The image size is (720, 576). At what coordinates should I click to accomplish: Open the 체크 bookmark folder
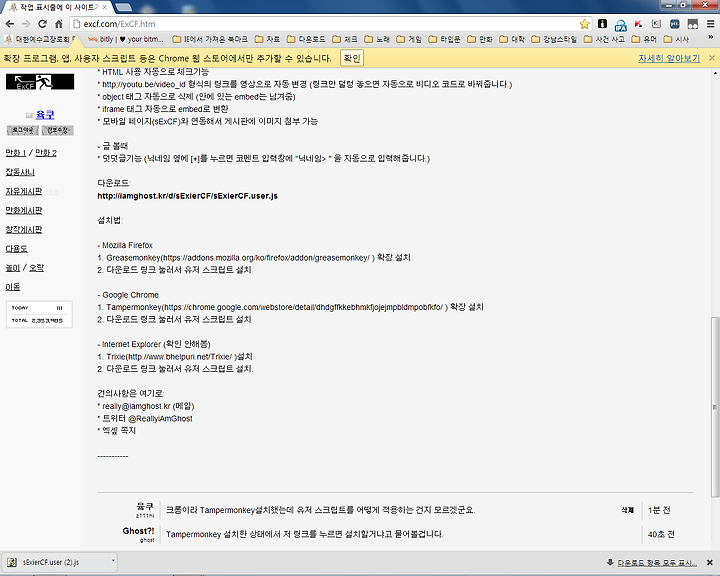pyautogui.click(x=344, y=39)
